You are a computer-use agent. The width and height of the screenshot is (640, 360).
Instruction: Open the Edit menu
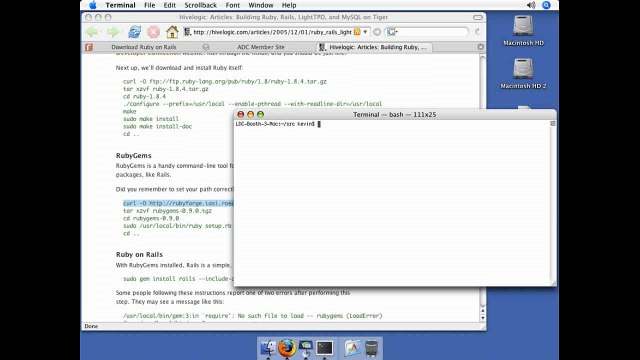click(169, 5)
